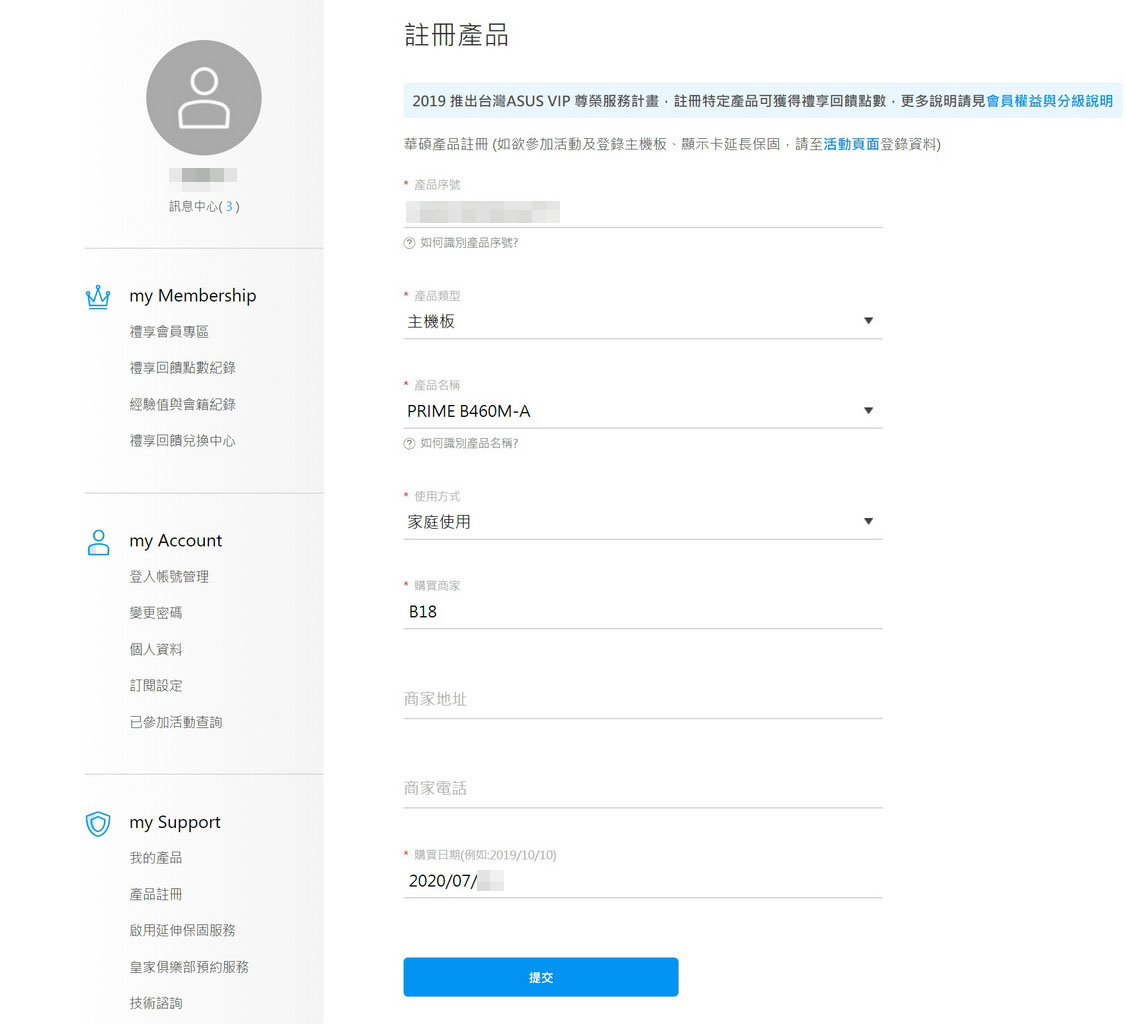Screen dimensions: 1126x1024
Task: Open 禮享回饋點數紀錄 in sidebar
Action: pyautogui.click(x=182, y=368)
